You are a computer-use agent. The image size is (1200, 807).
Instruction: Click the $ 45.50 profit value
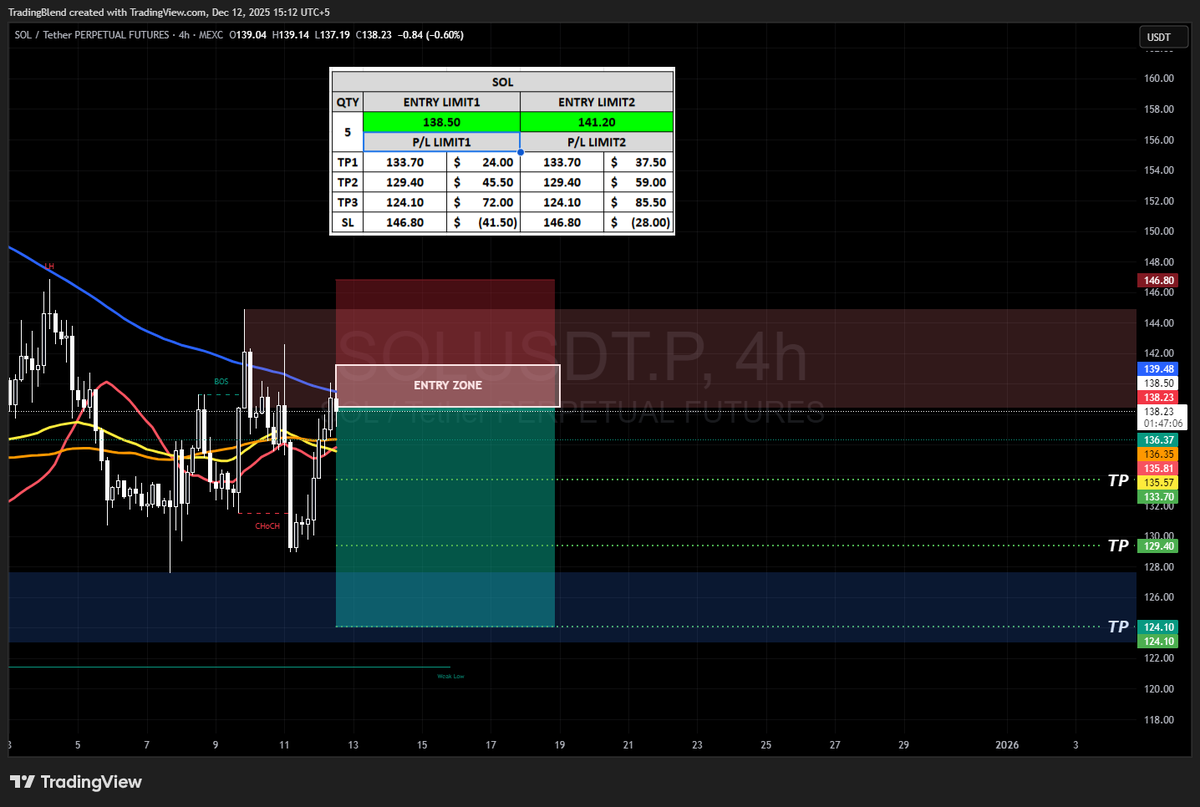pyautogui.click(x=483, y=182)
